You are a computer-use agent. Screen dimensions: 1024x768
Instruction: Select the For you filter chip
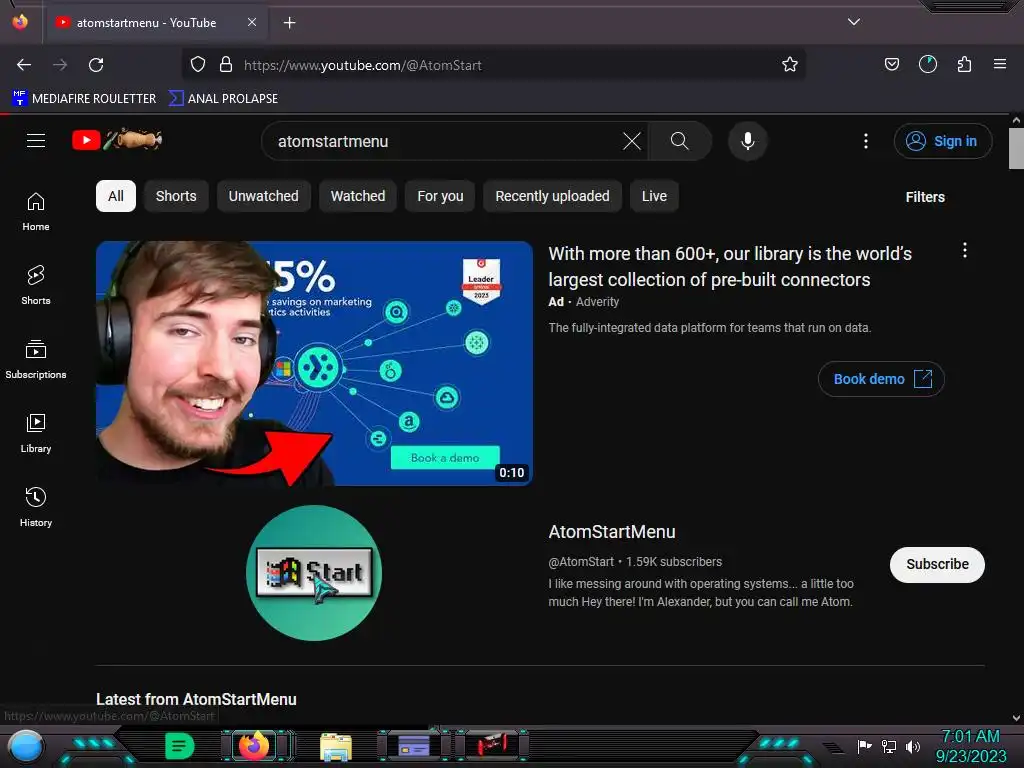(x=440, y=196)
